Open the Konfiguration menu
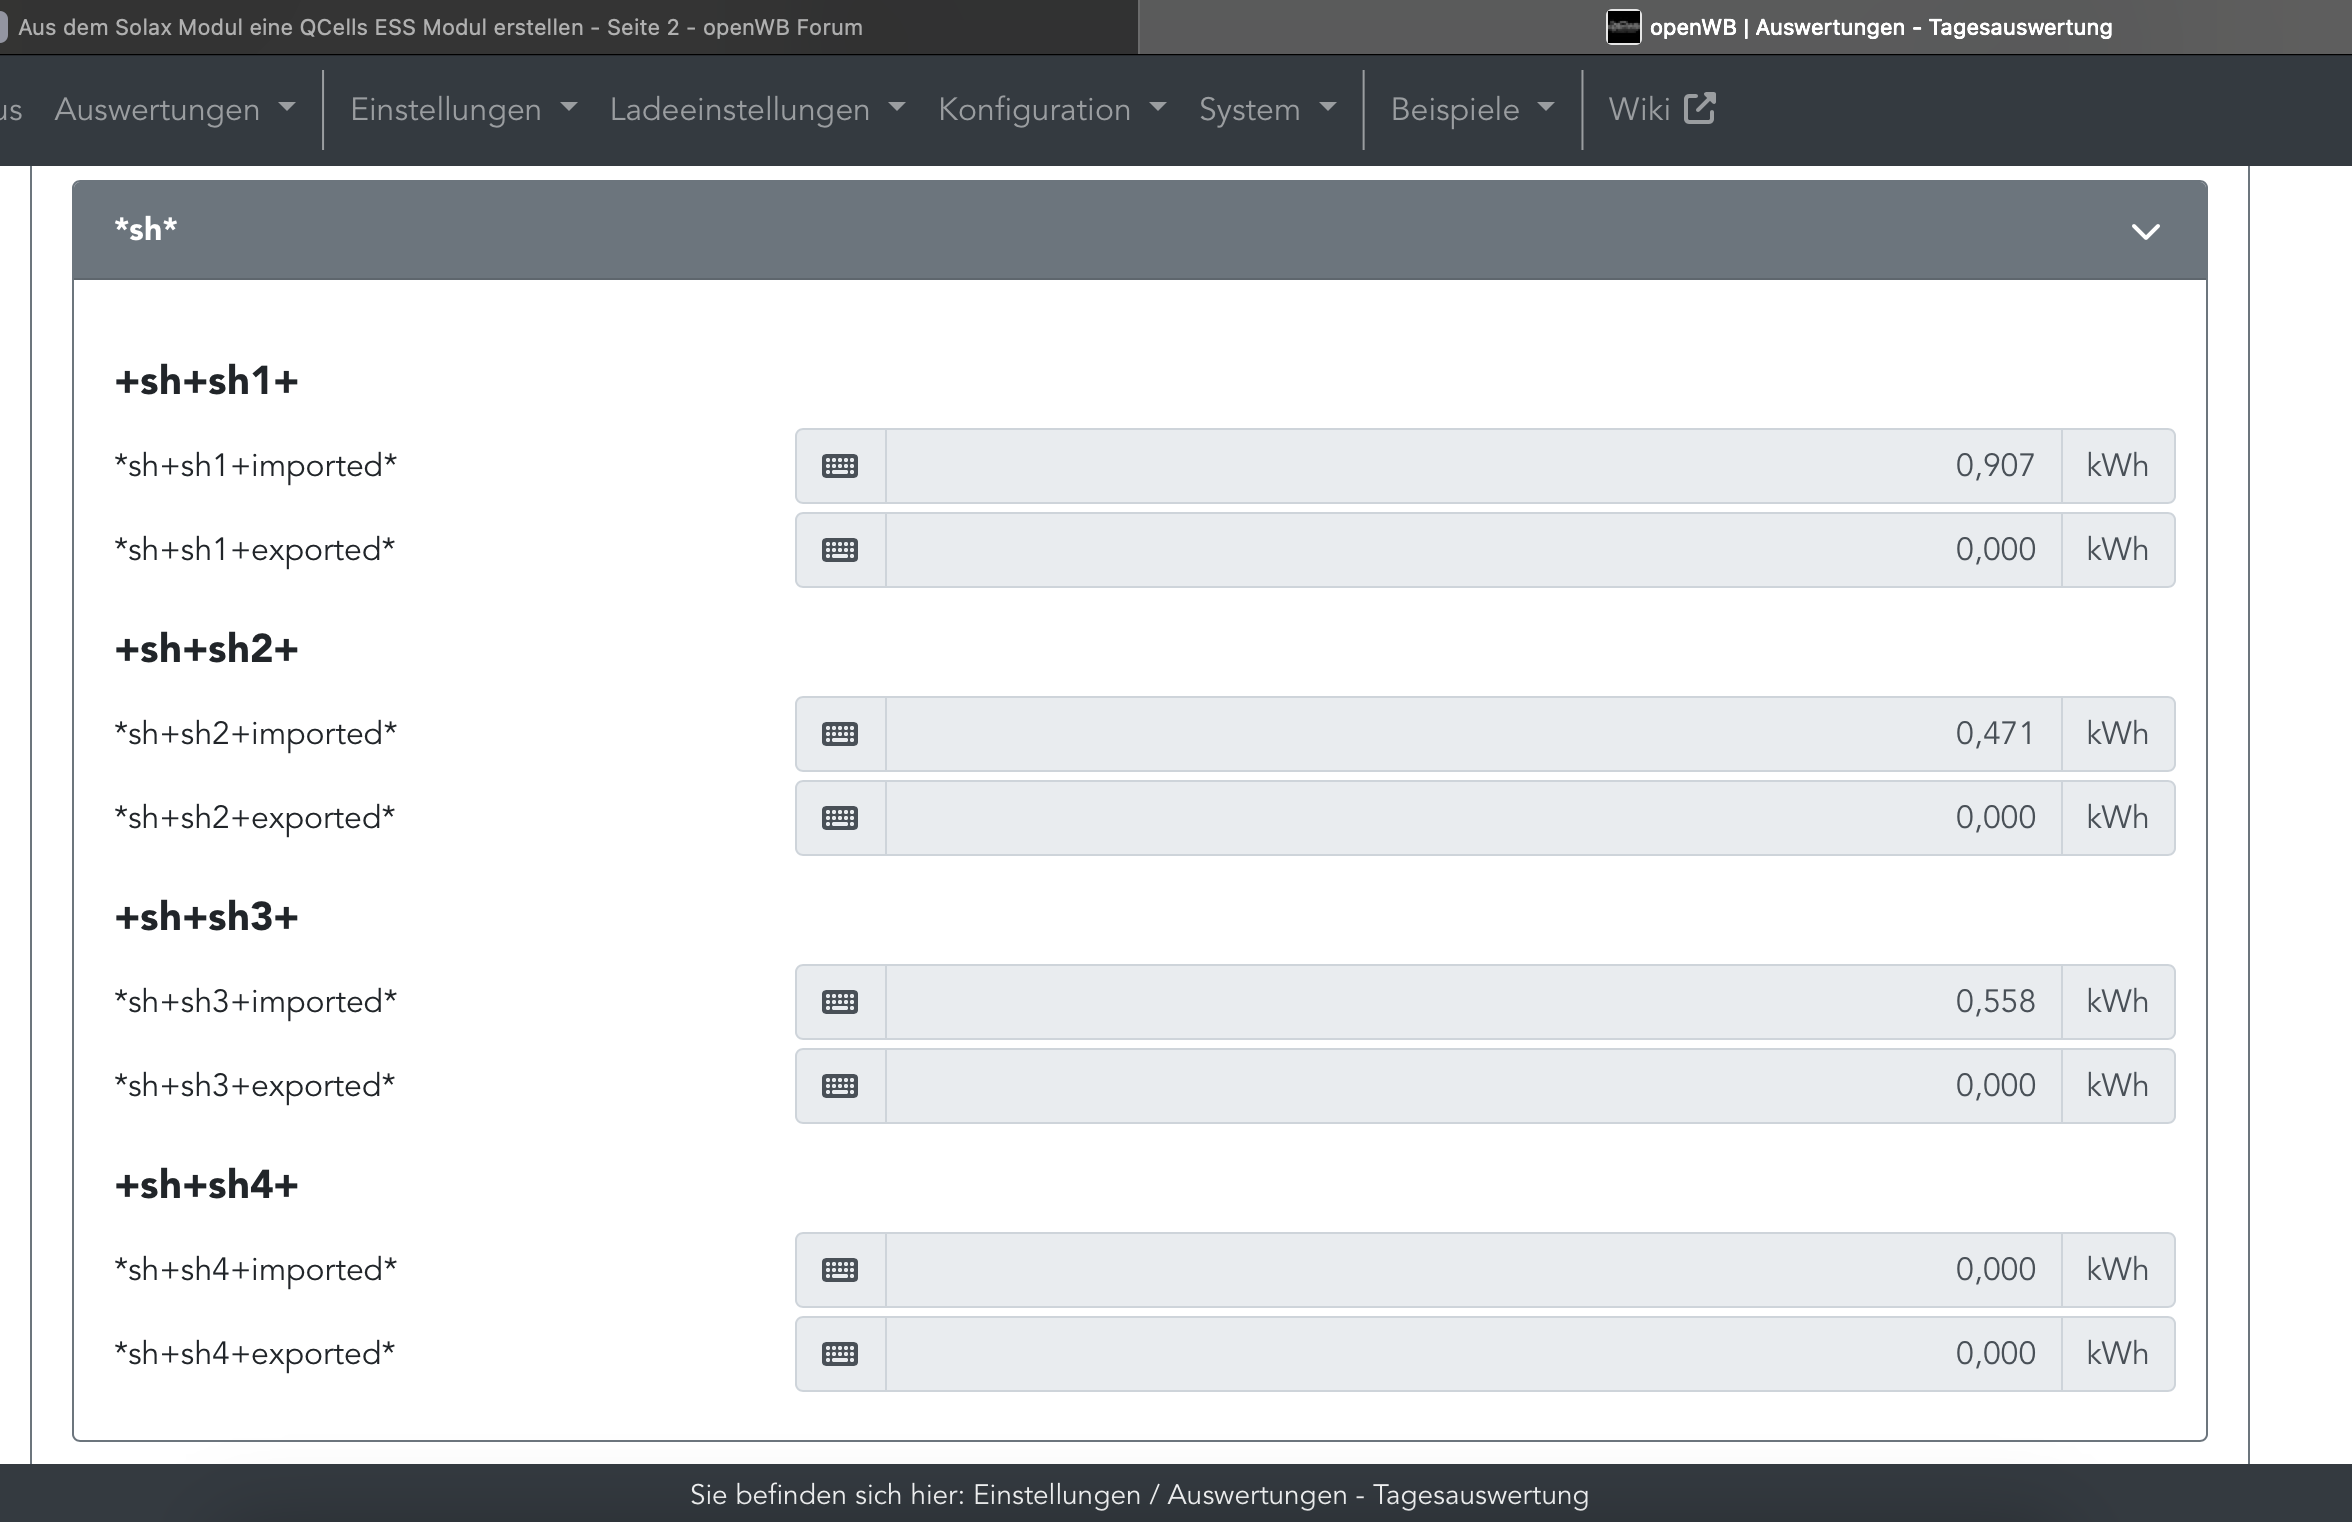Viewport: 2352px width, 1522px height. (x=1052, y=109)
